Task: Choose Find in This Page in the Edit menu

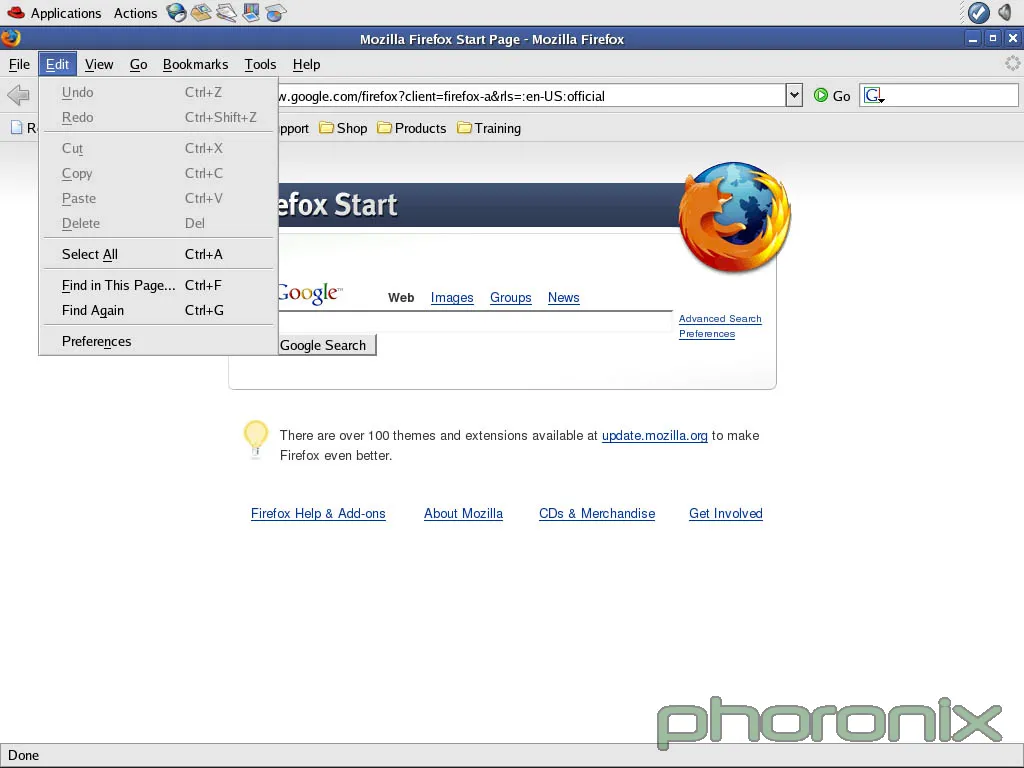Action: pos(158,285)
